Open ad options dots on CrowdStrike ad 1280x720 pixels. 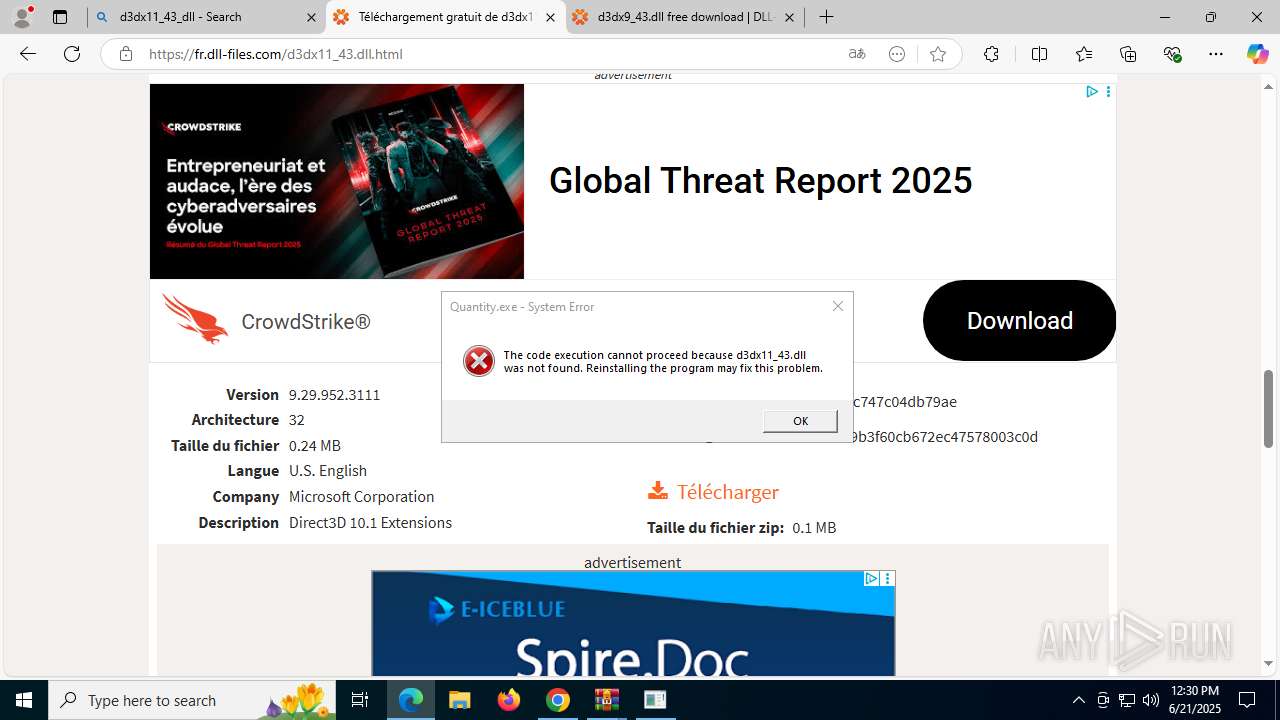click(1108, 92)
